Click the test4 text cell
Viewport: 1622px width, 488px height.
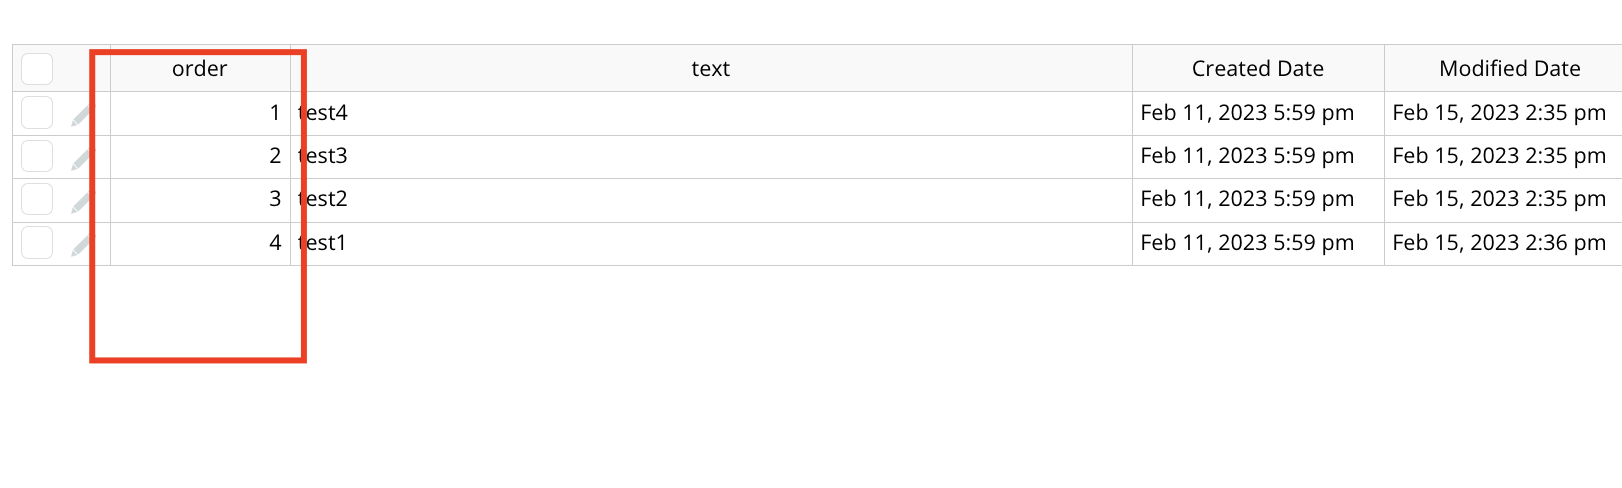(711, 113)
